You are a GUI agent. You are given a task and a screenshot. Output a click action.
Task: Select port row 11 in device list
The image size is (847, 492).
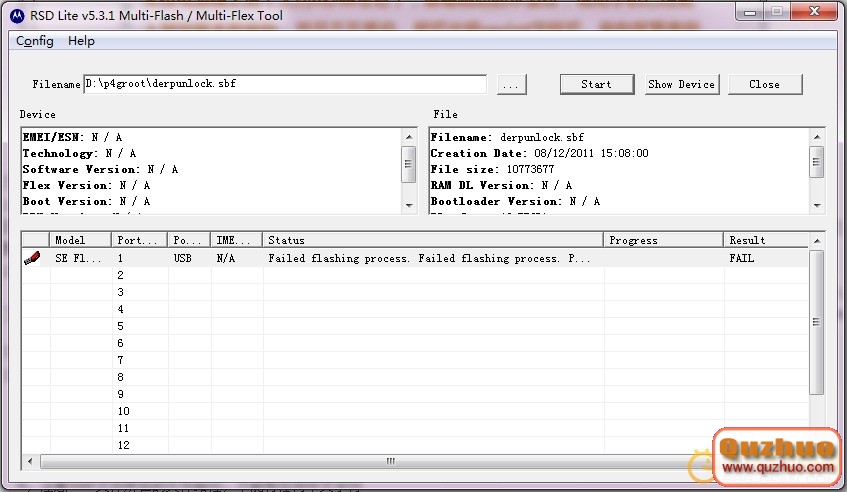[415, 428]
